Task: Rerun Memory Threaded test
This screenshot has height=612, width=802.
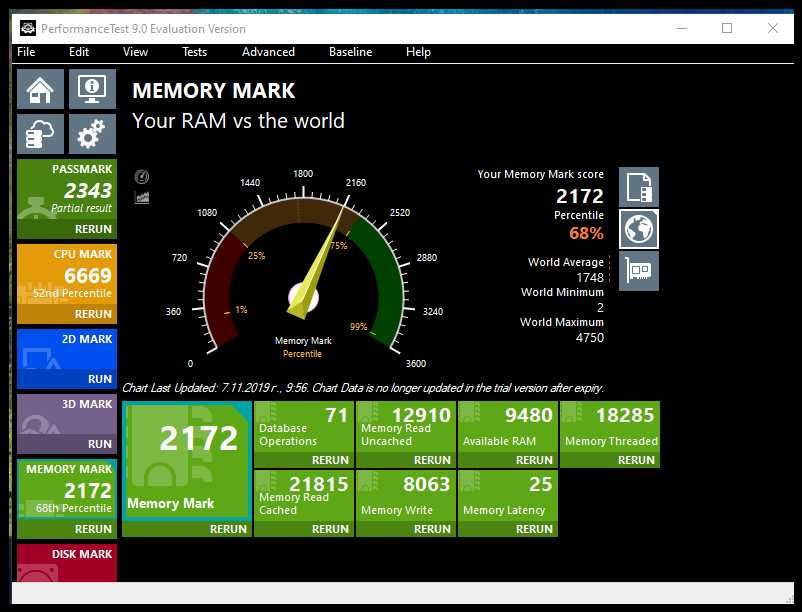Action: [636, 460]
